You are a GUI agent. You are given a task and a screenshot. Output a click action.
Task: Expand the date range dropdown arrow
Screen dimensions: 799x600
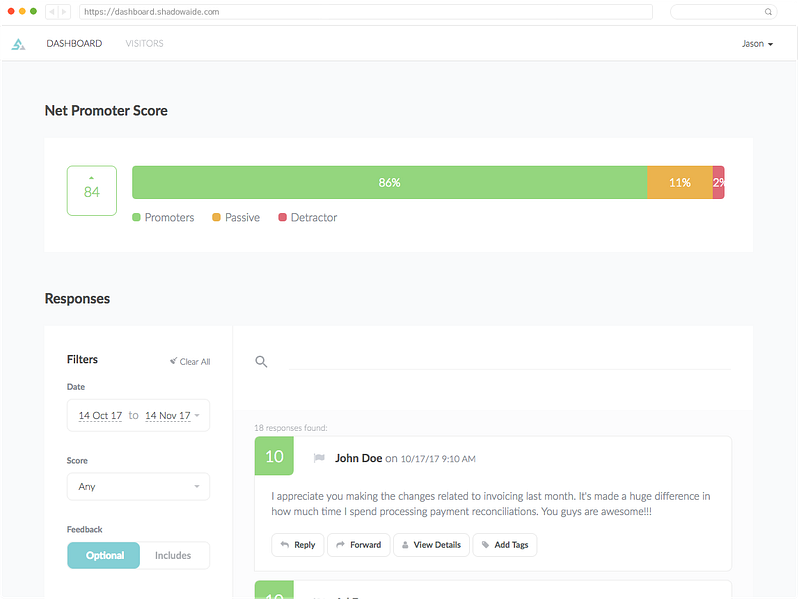tap(197, 415)
